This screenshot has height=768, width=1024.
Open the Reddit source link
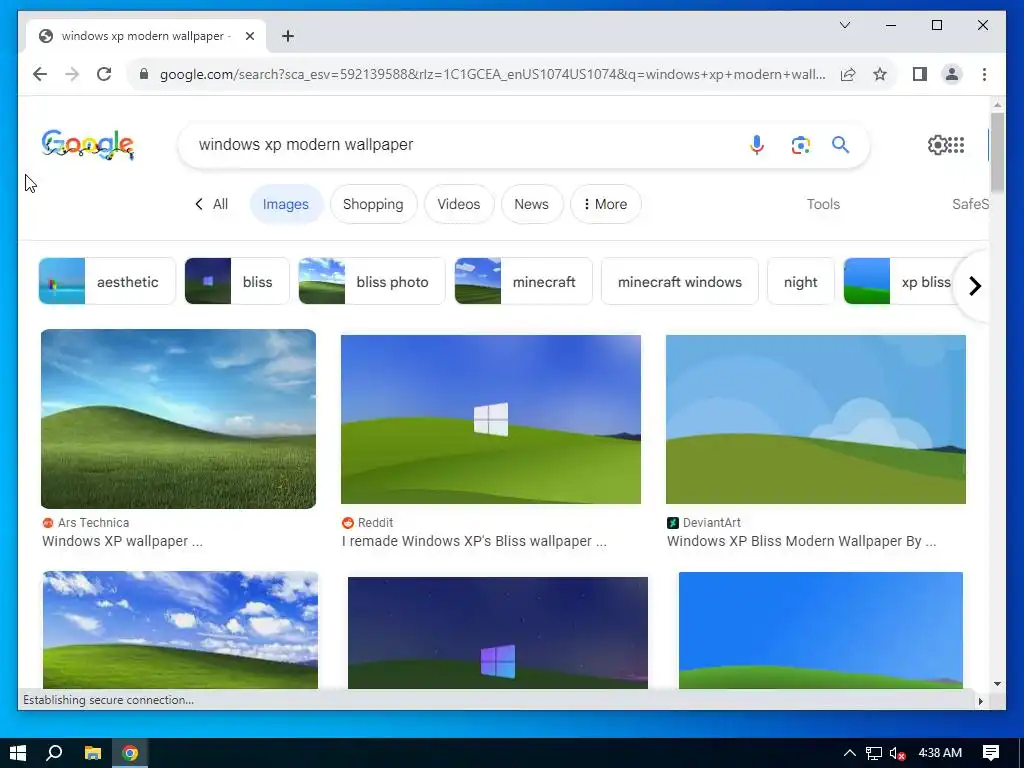coord(368,522)
